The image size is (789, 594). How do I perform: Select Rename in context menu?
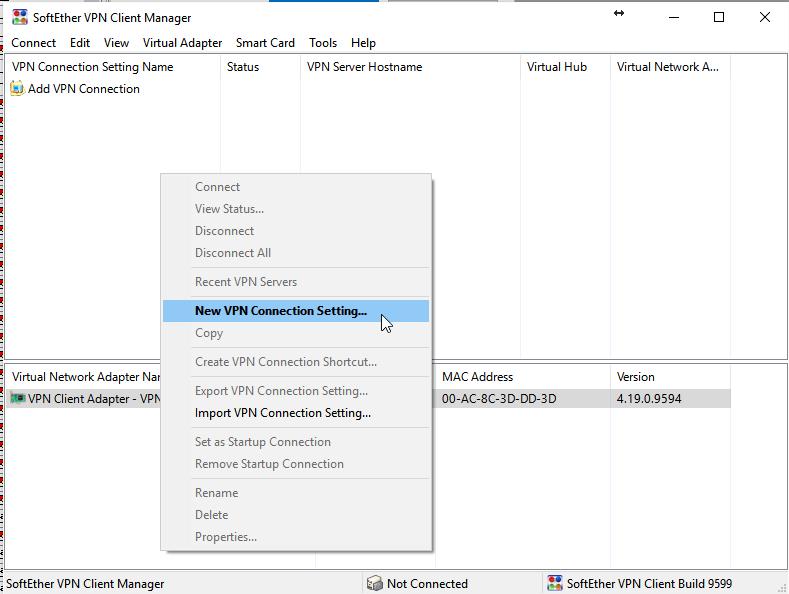coord(296,493)
